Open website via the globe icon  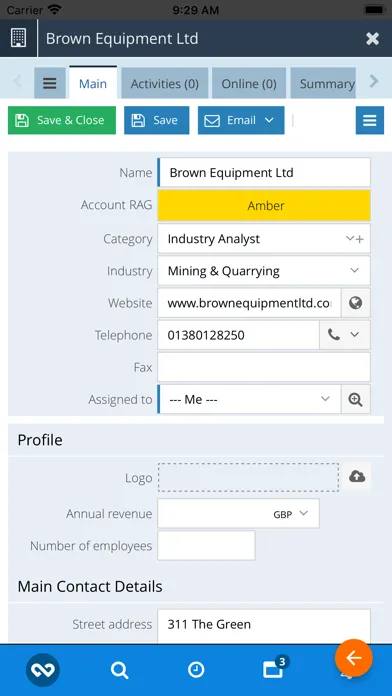[356, 303]
